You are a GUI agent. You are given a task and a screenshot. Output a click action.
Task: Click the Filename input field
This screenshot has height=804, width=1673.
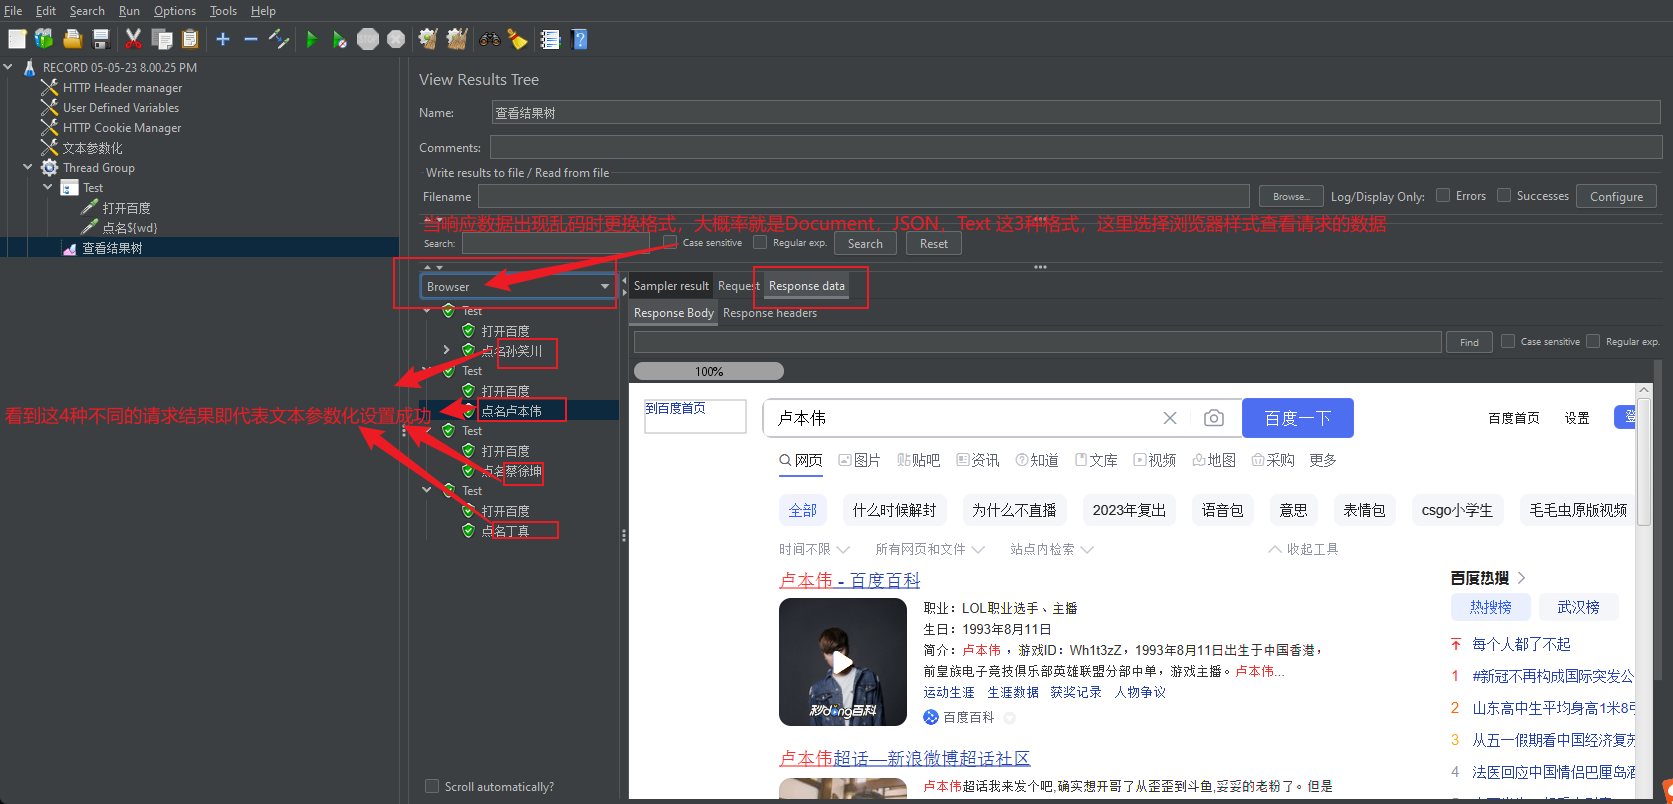(x=864, y=196)
